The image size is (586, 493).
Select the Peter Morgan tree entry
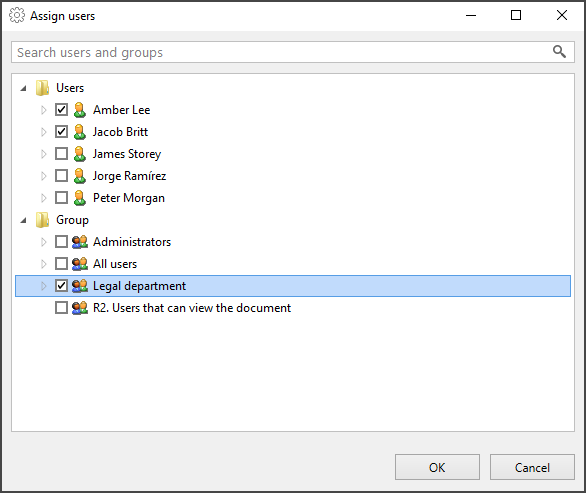click(129, 198)
